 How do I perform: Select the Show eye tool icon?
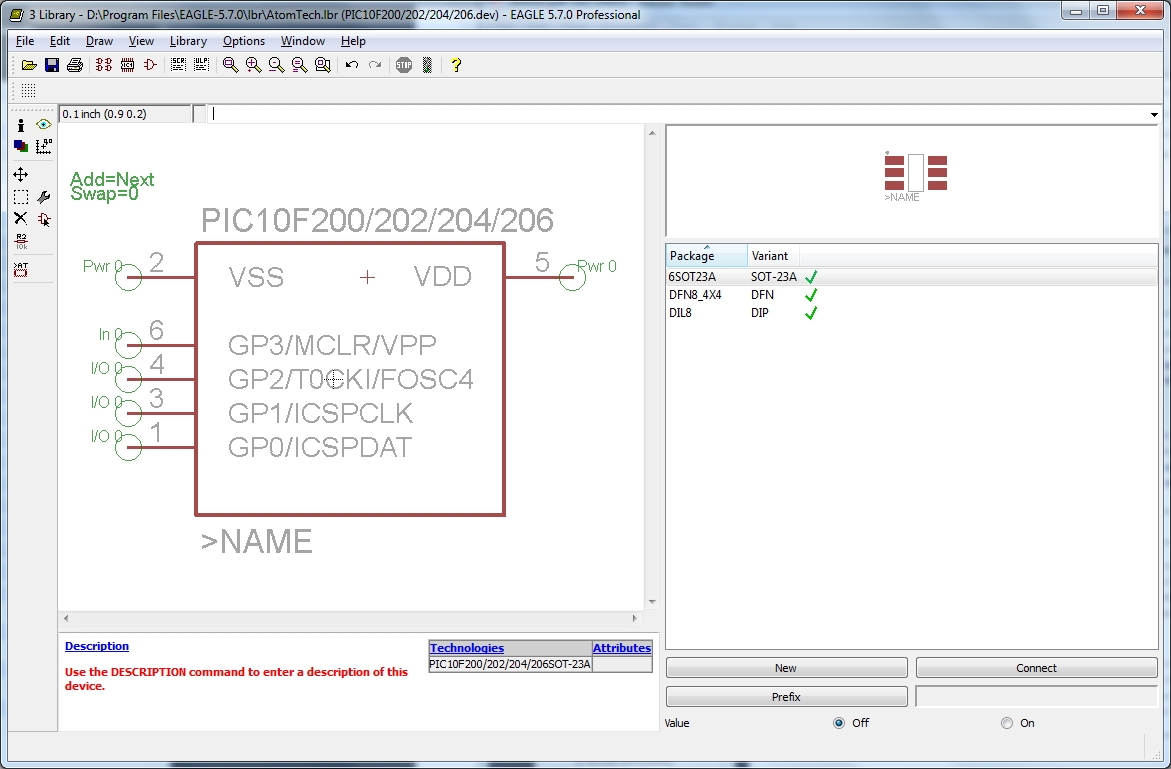pyautogui.click(x=44, y=125)
